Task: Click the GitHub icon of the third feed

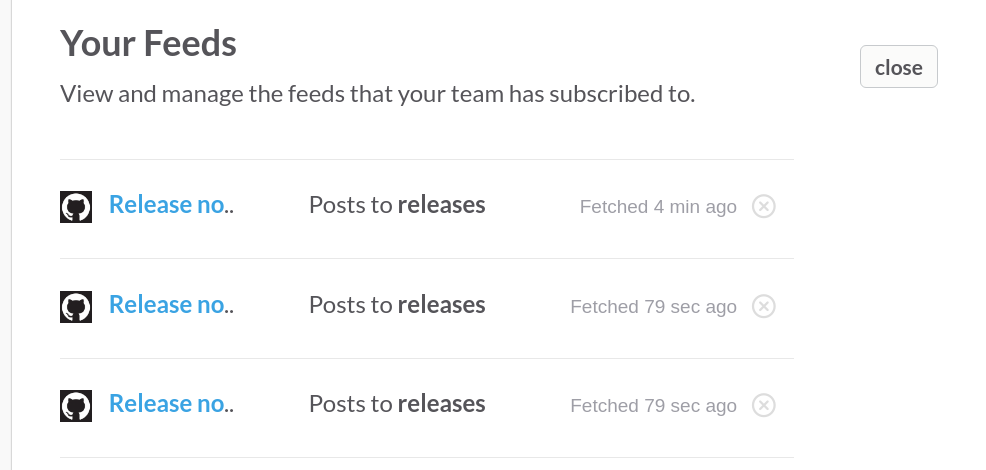Action: (x=76, y=406)
